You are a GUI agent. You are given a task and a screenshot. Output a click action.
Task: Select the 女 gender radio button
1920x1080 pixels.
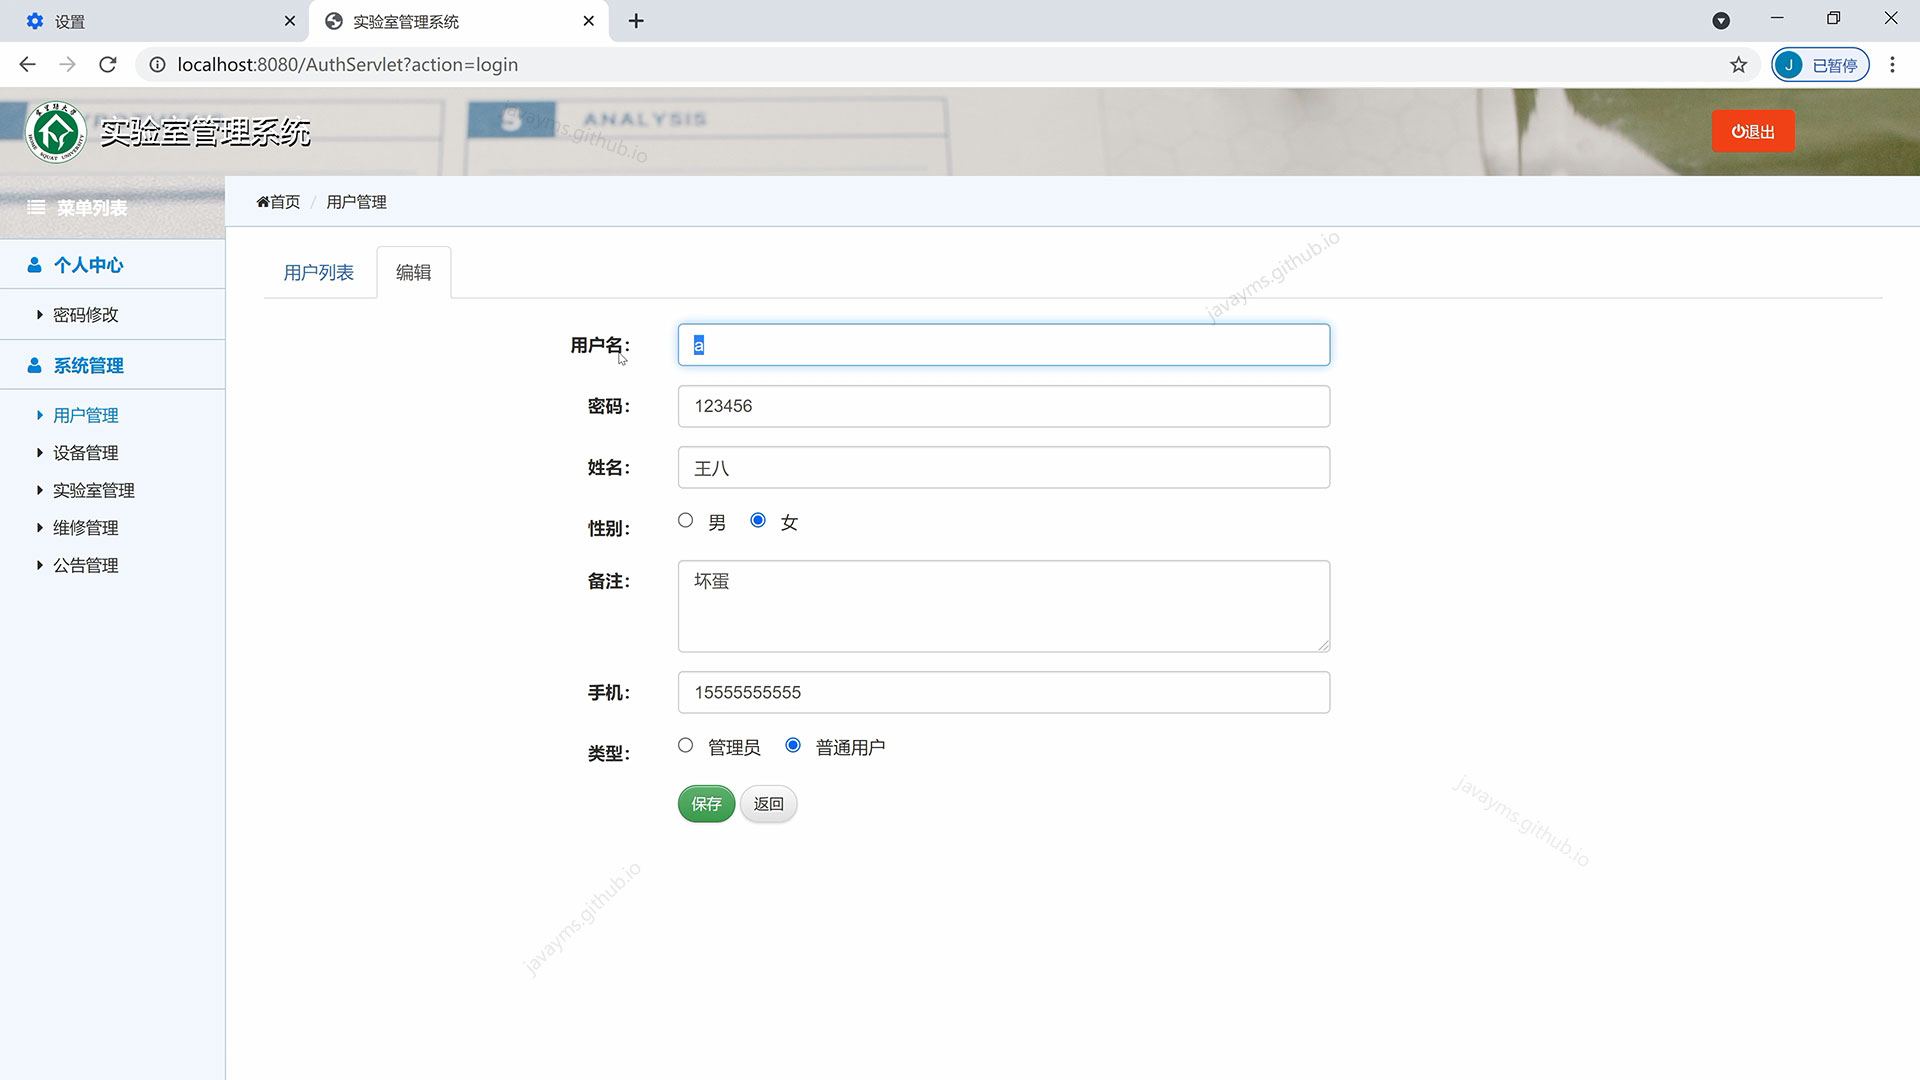click(758, 520)
